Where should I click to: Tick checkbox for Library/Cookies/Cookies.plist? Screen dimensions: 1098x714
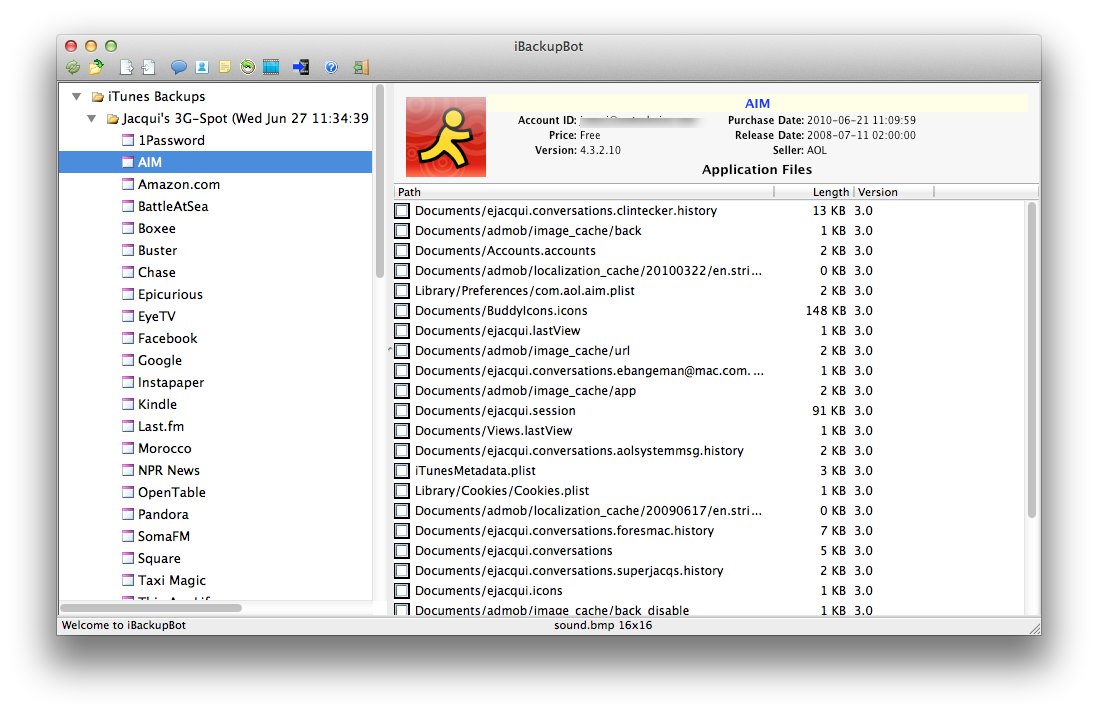[402, 491]
